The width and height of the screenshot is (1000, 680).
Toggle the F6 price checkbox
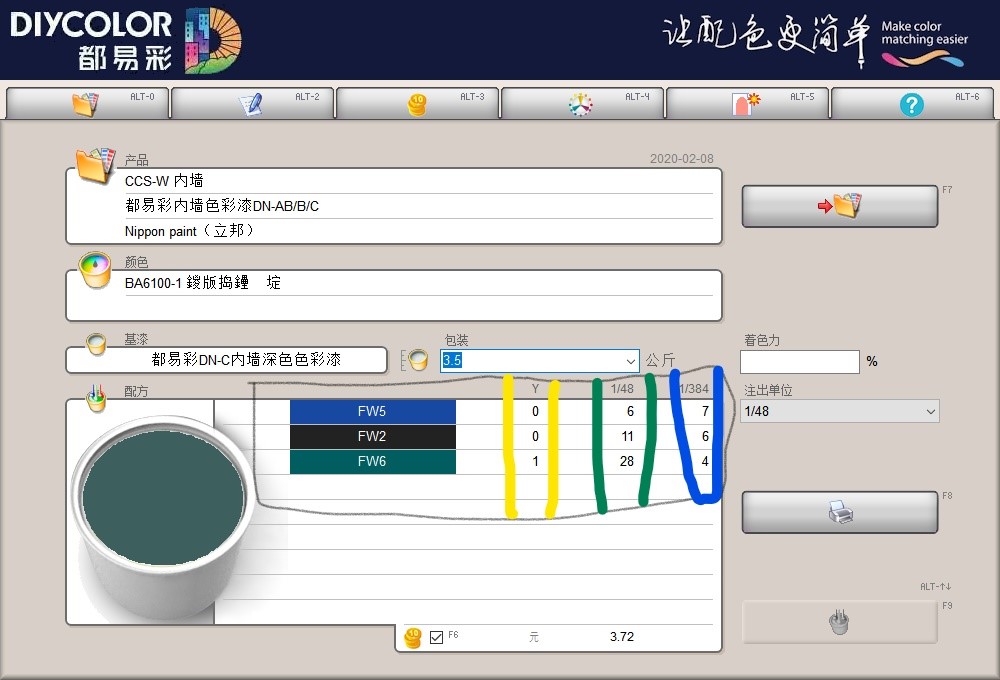[x=436, y=637]
